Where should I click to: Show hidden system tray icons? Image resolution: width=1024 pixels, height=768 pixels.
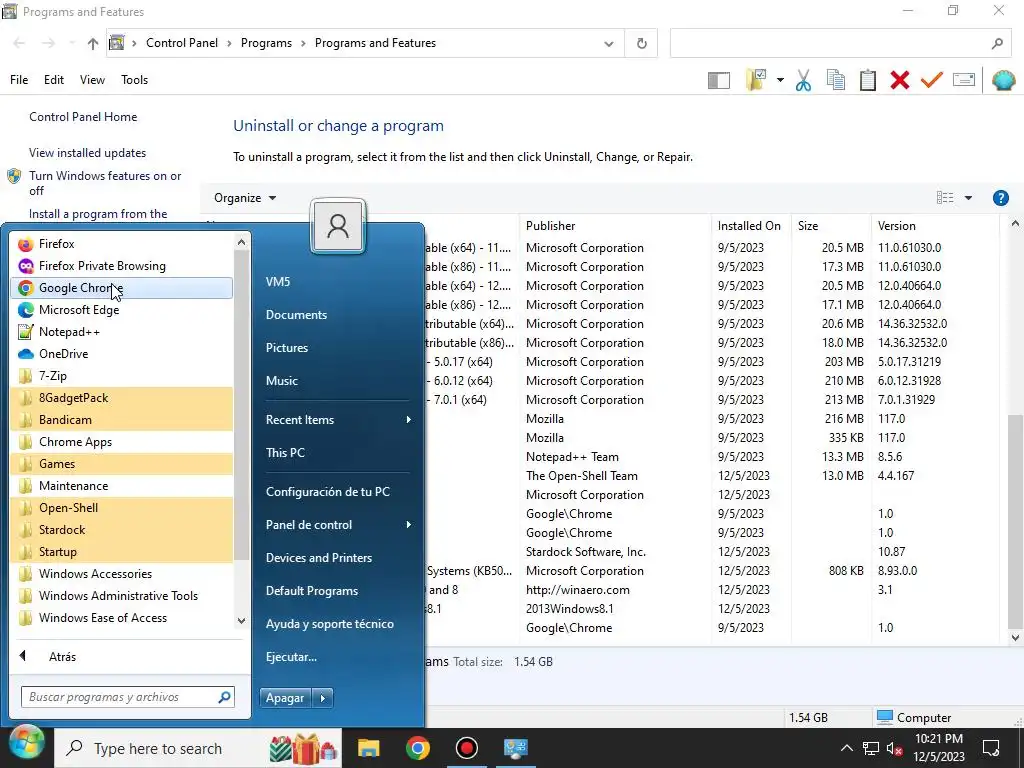(846, 748)
